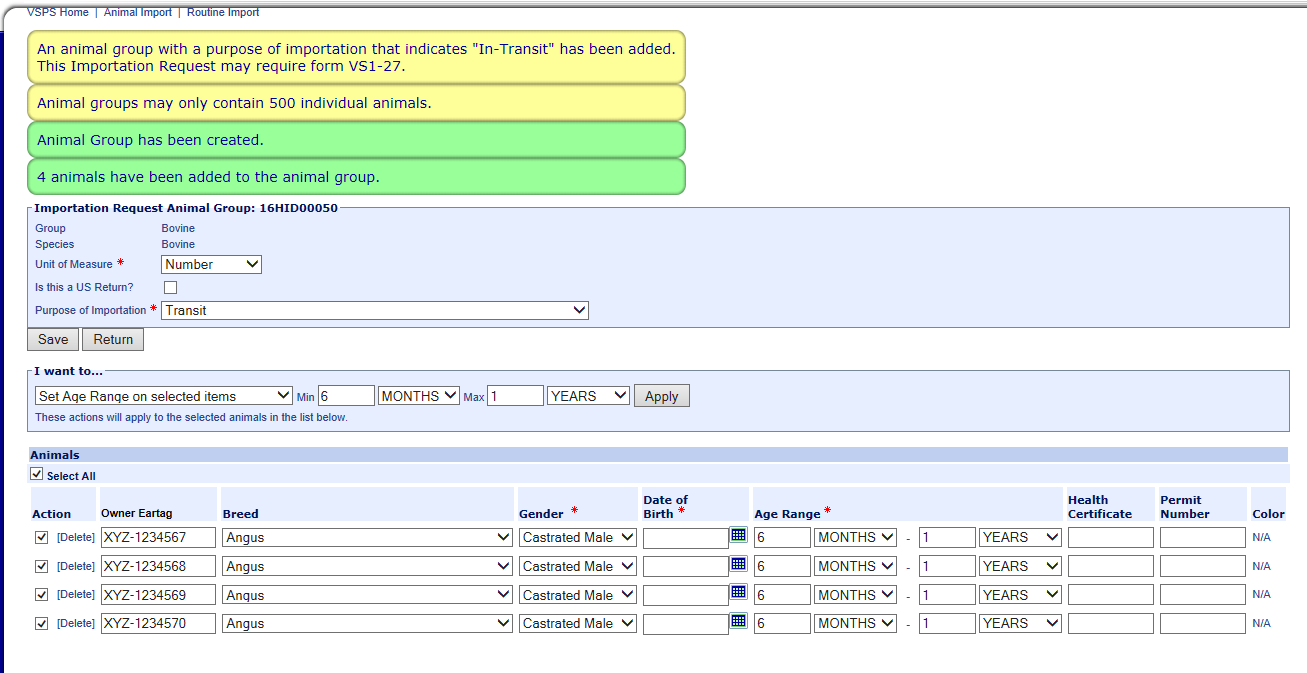This screenshot has height=673, width=1307.
Task: Change Gender dropdown for eartag XYZ-1234570
Action: pos(577,623)
